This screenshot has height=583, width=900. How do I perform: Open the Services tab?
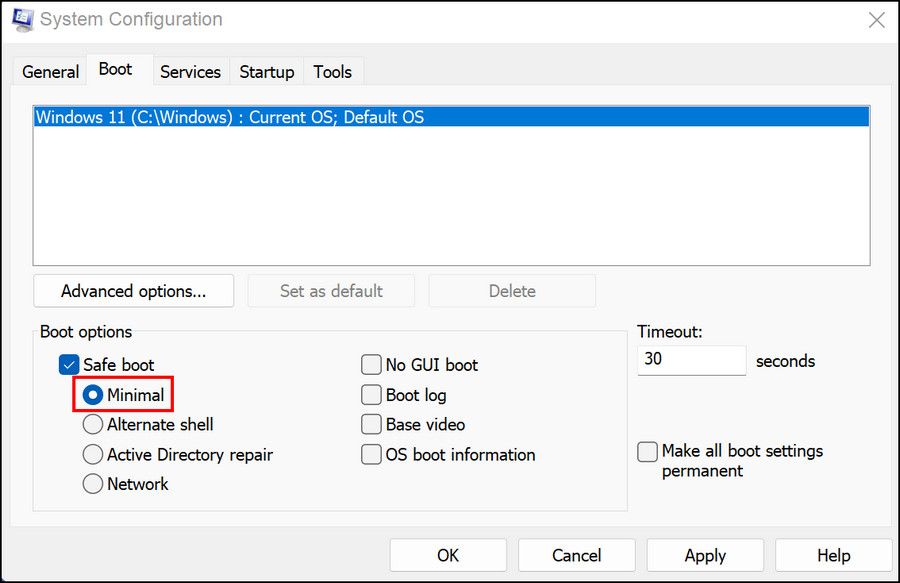(x=190, y=72)
